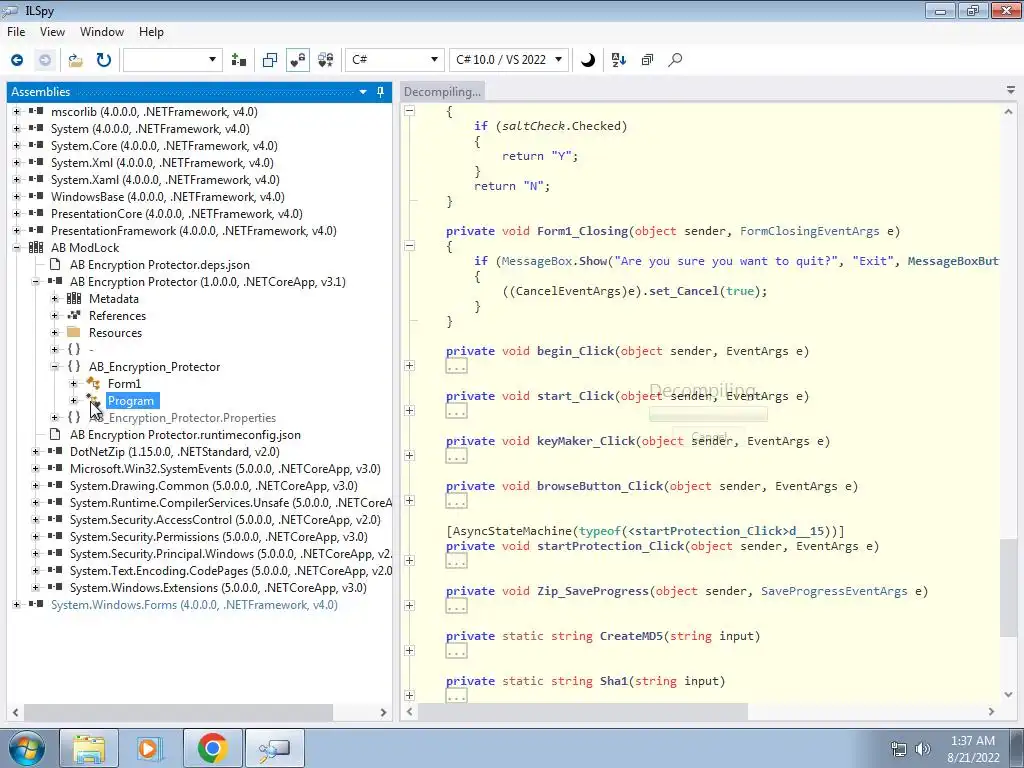Click the FormClosingEventArgs type link

coord(809,231)
